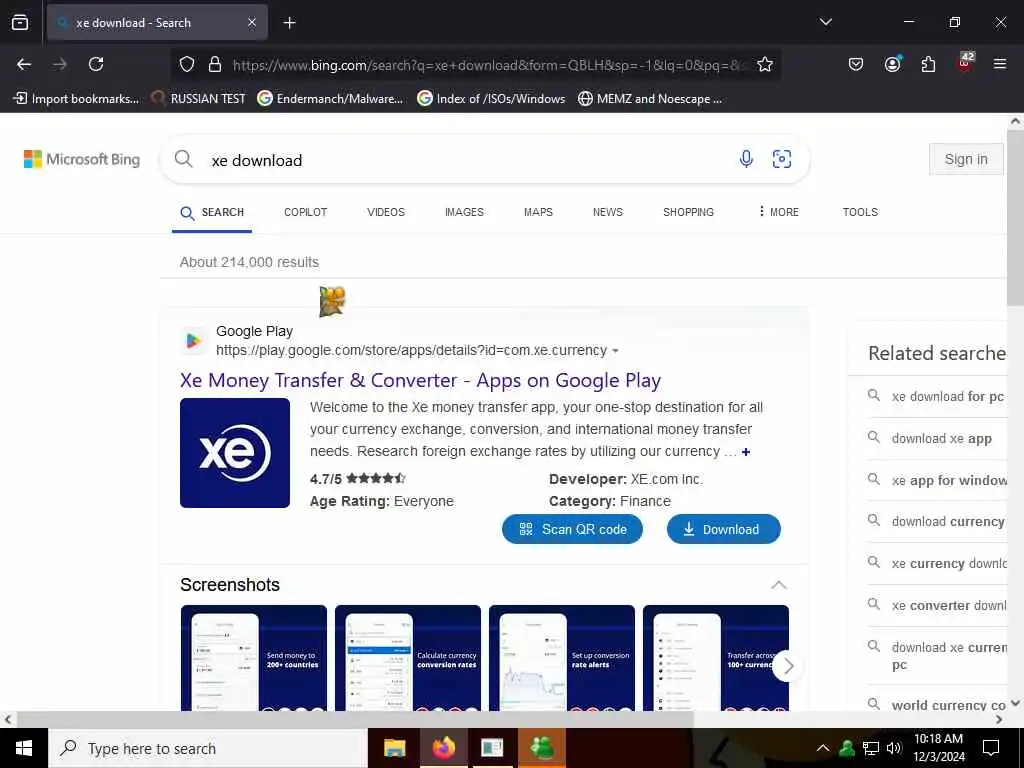Image resolution: width=1024 pixels, height=768 pixels.
Task: Open the RUSSIAN TEST bookmark
Action: point(198,99)
